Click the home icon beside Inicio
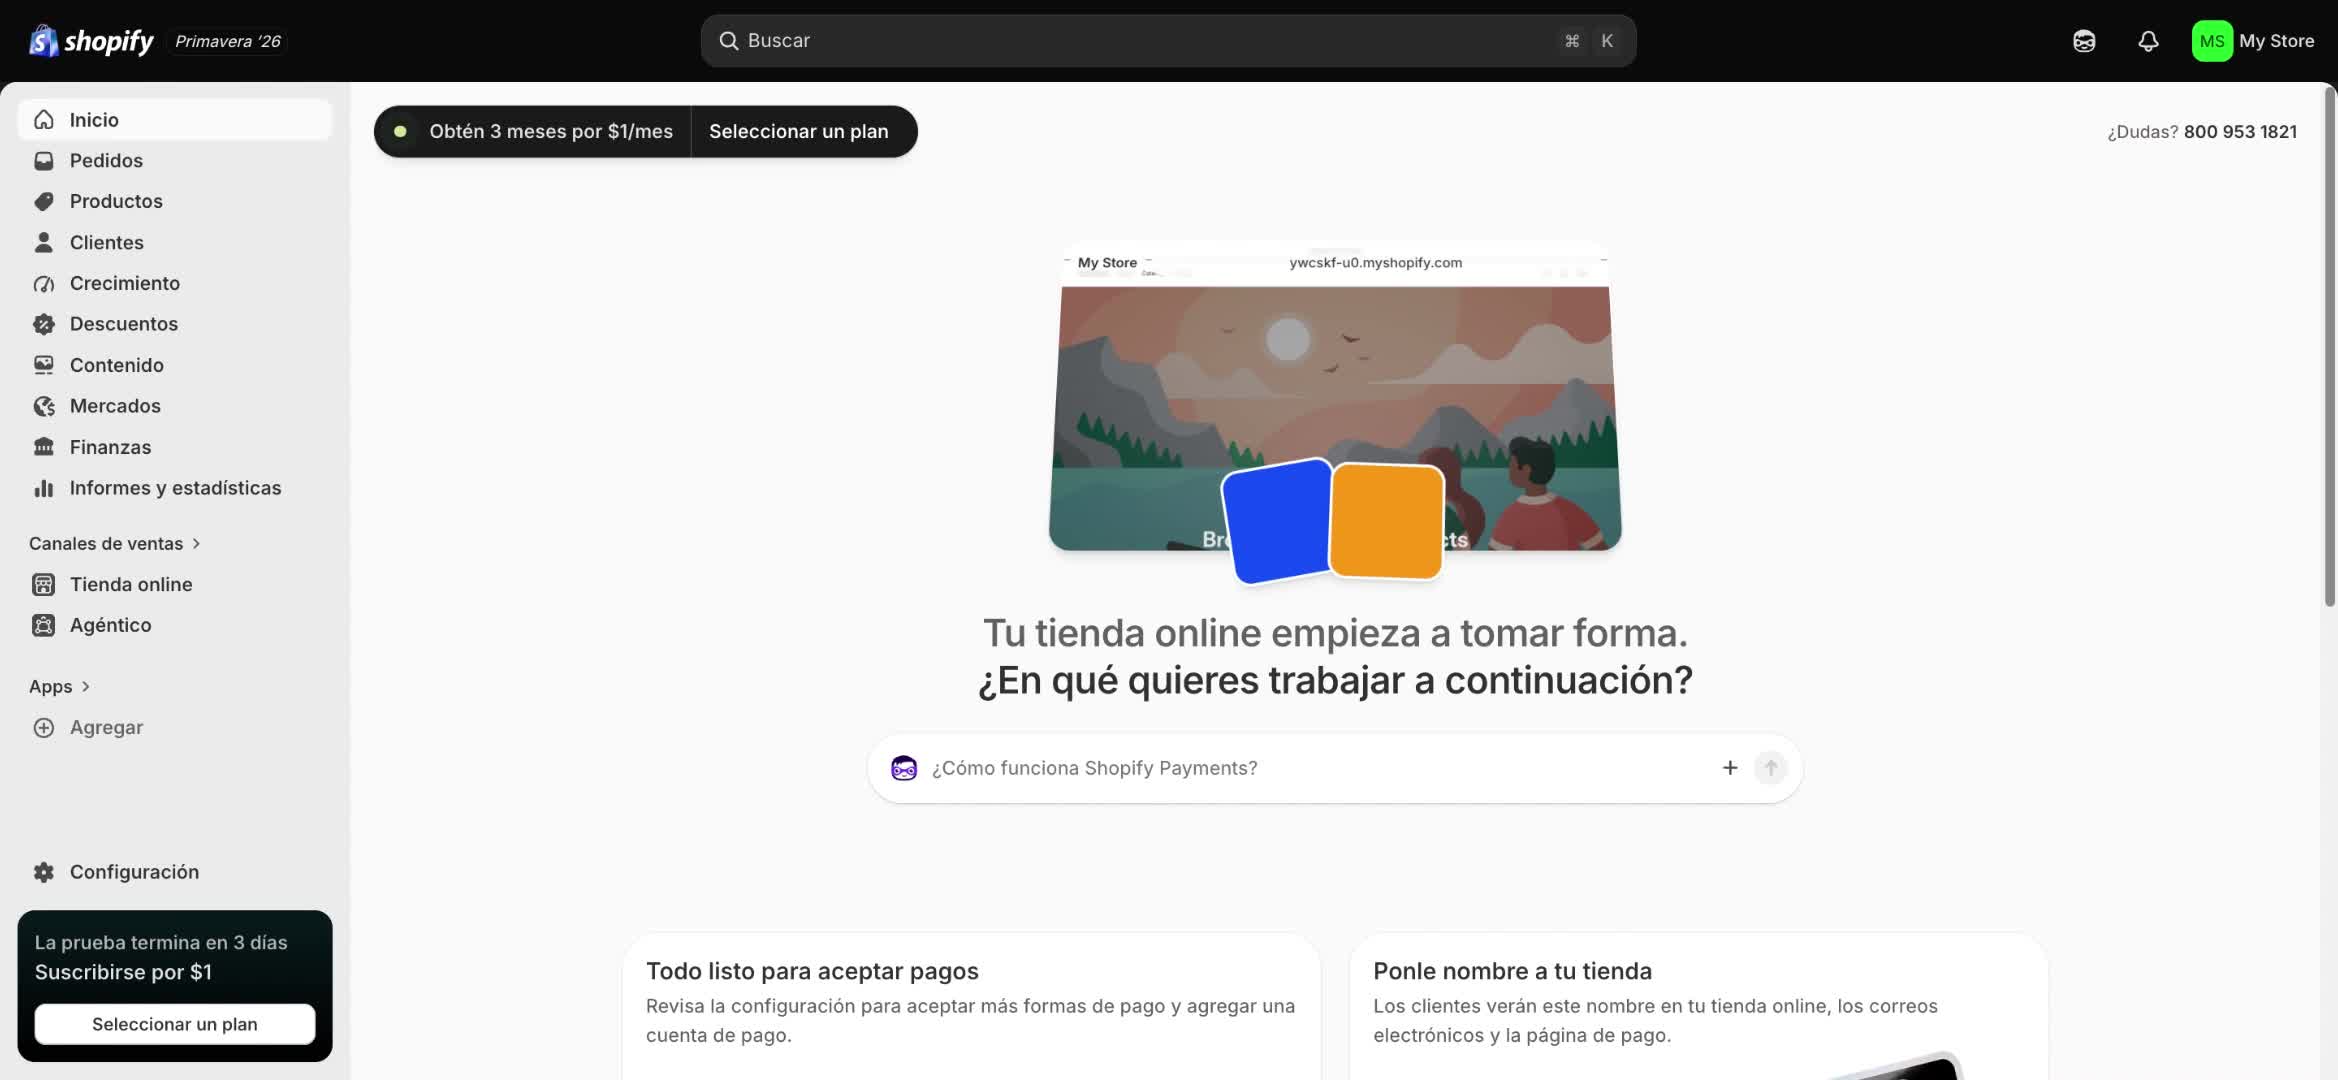The image size is (2338, 1080). pyautogui.click(x=44, y=120)
